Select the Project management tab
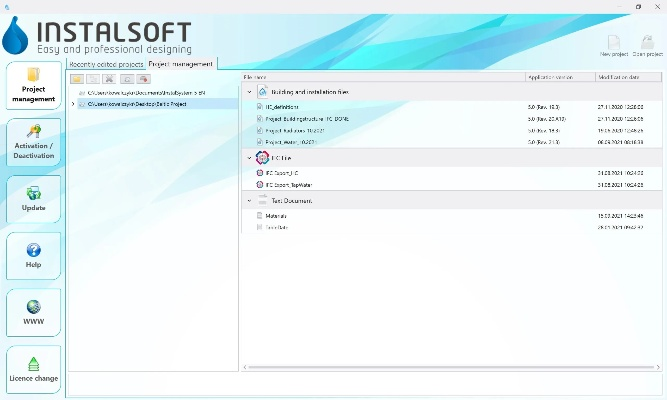 click(181, 64)
